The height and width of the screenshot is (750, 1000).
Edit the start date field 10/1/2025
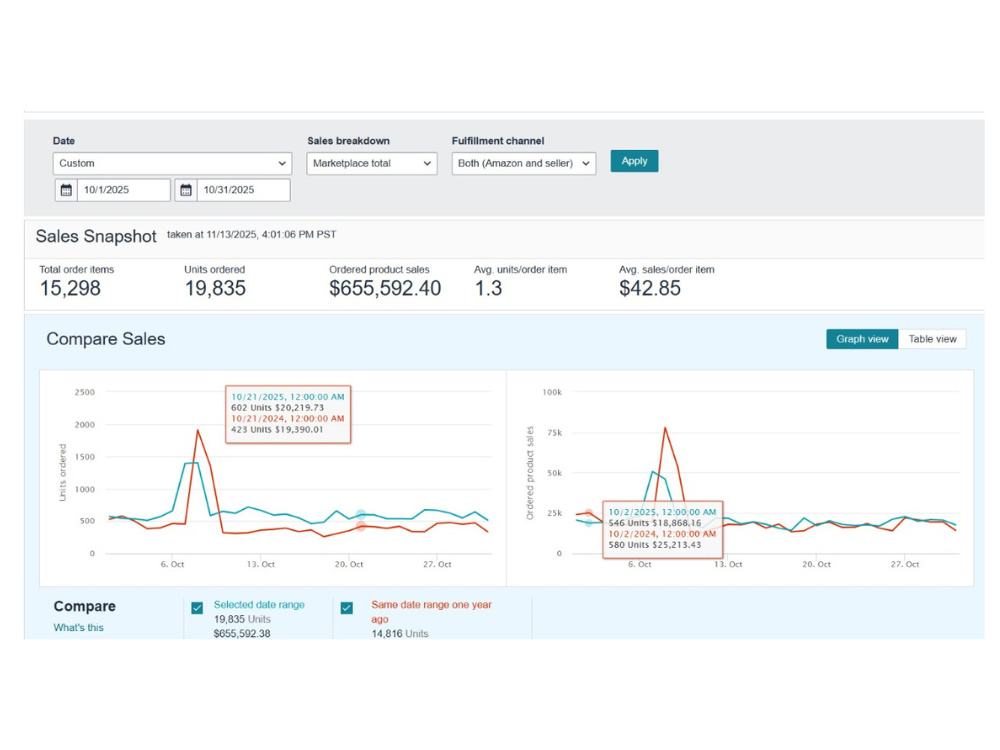click(x=124, y=190)
